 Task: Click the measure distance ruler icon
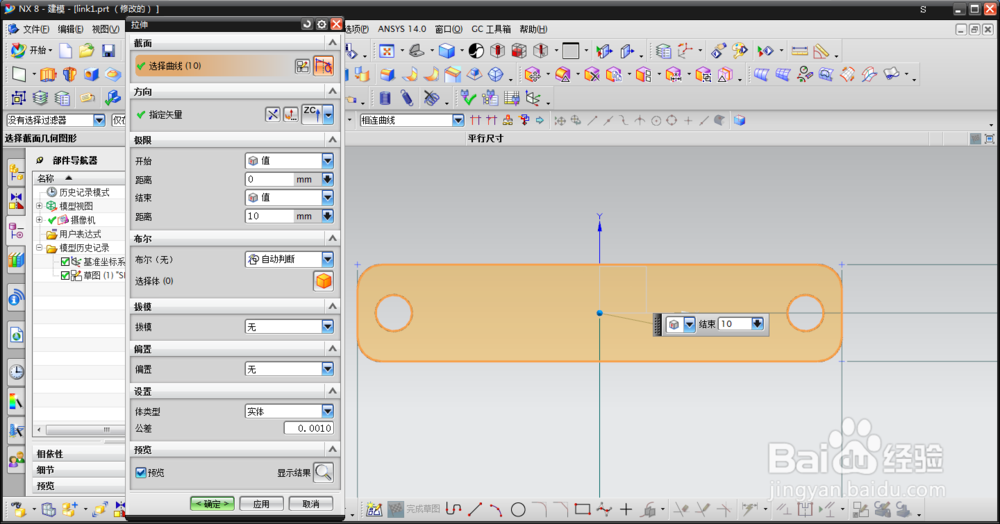[x=799, y=51]
